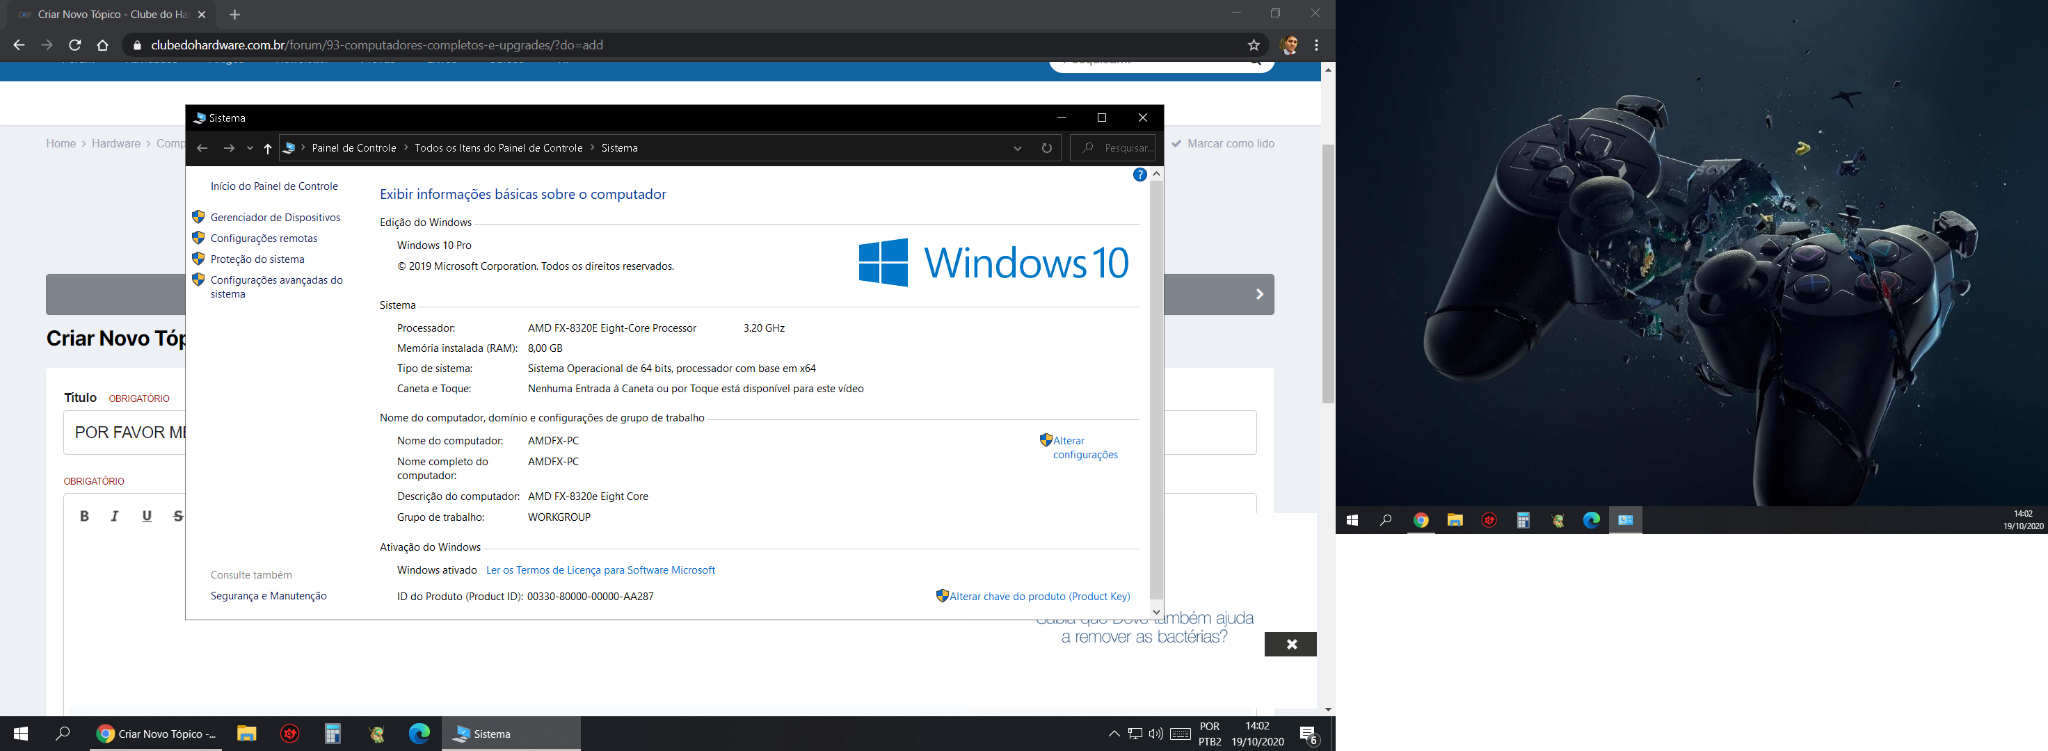Open the volume tray icon
The height and width of the screenshot is (751, 2048).
tap(1156, 734)
